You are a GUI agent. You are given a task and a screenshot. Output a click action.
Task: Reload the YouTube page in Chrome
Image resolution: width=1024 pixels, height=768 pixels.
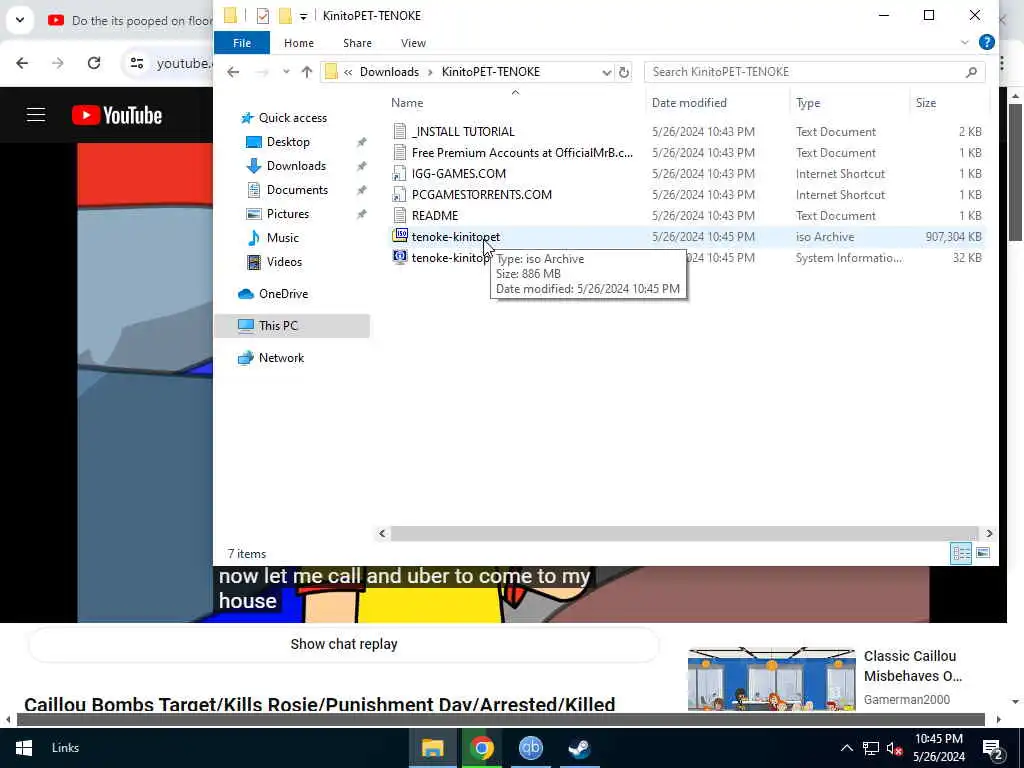pos(94,63)
